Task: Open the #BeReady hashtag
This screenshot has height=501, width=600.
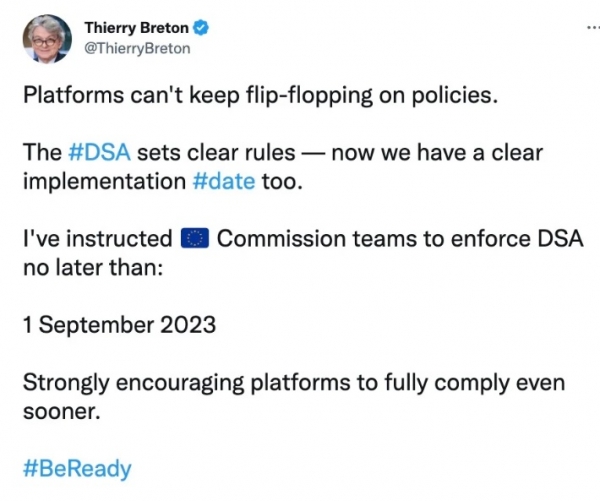Action: [x=77, y=469]
